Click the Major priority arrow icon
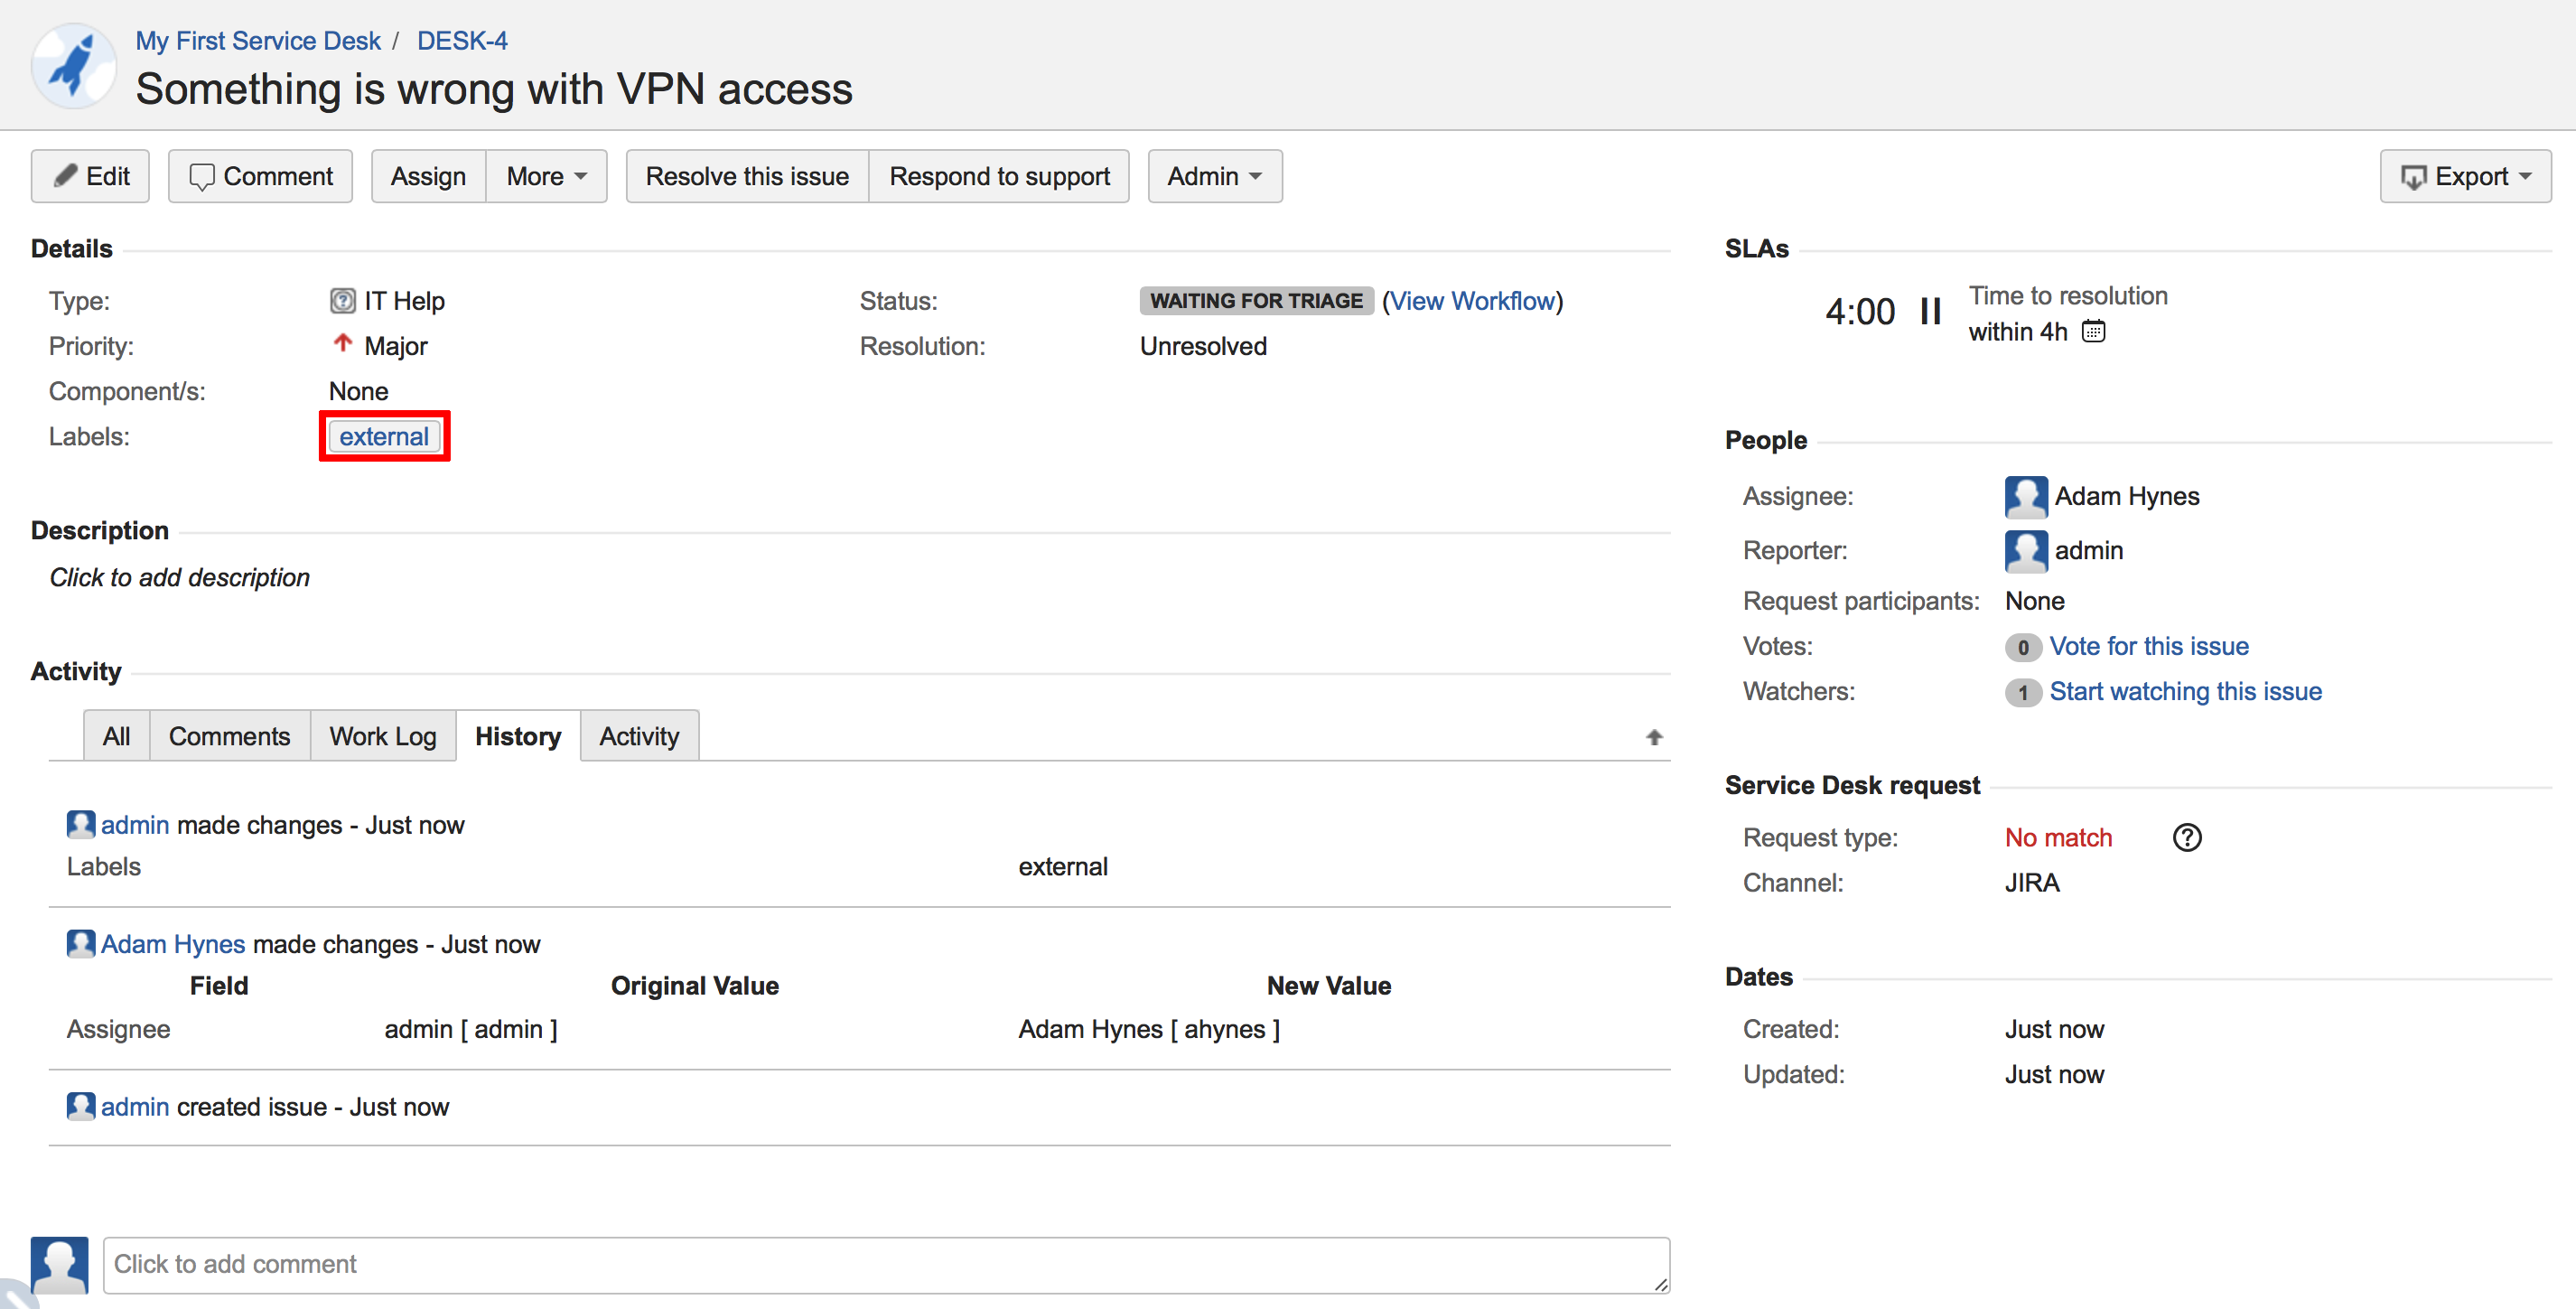 click(343, 343)
